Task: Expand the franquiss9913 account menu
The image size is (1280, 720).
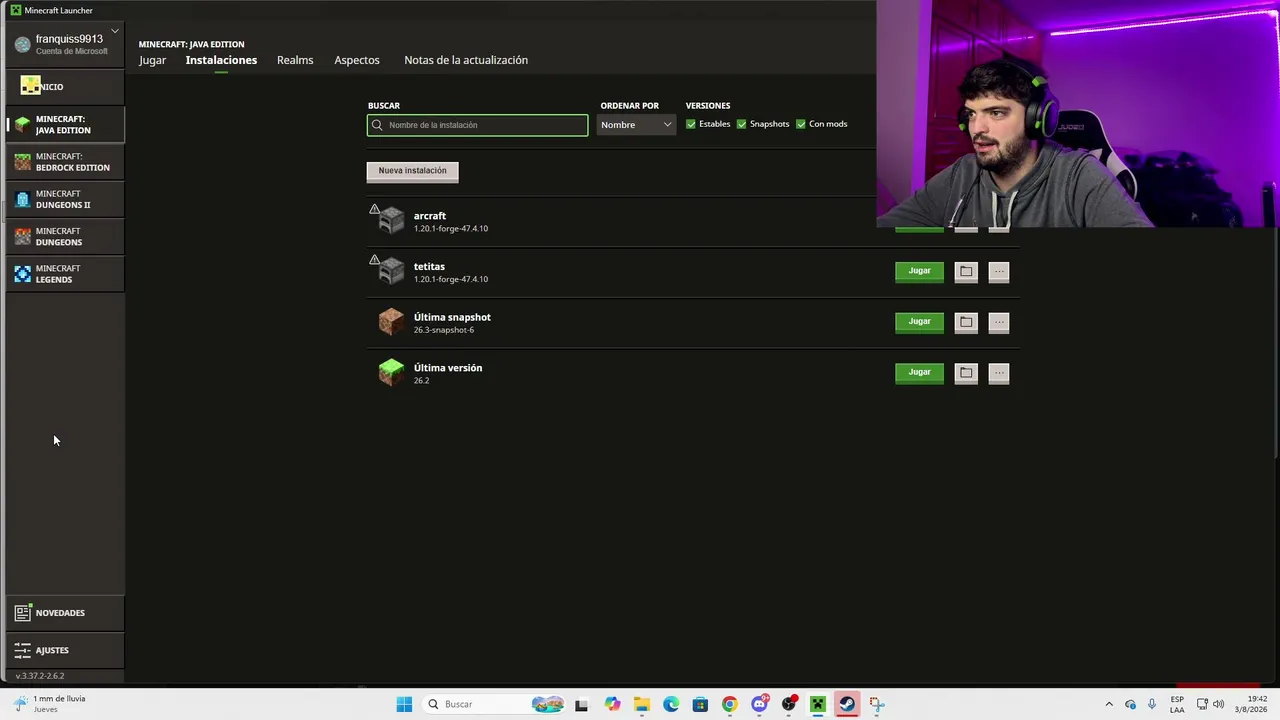Action: pyautogui.click(x=115, y=31)
